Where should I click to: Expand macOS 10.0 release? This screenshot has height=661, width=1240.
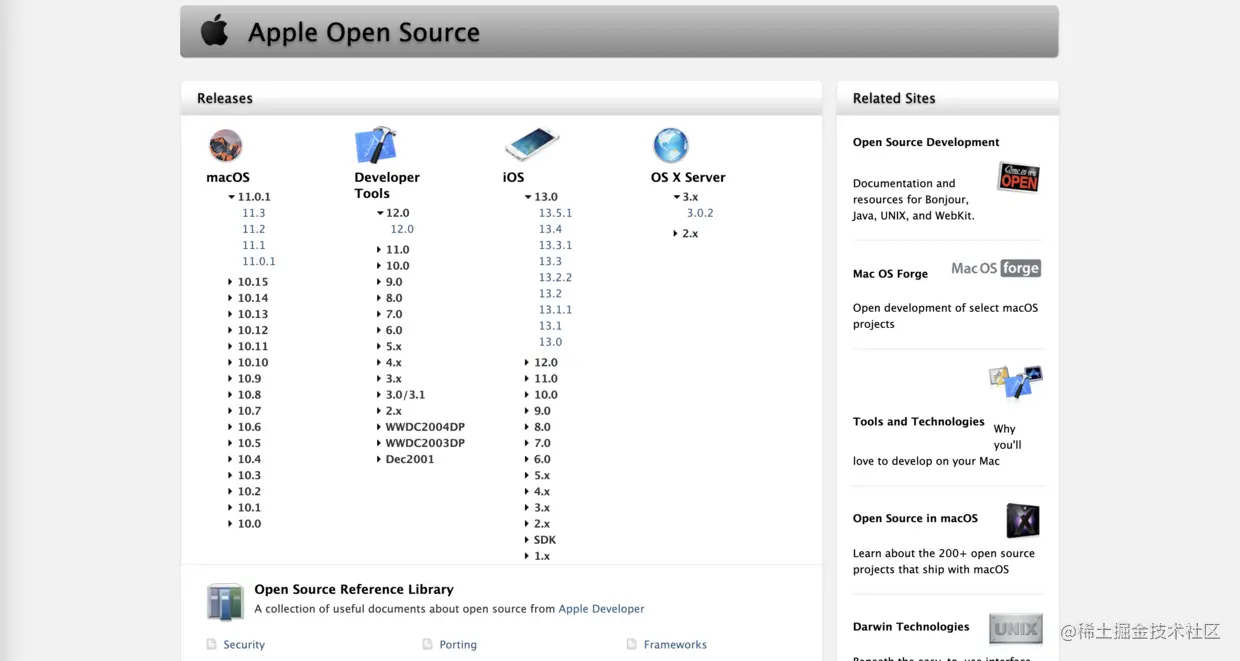point(230,524)
